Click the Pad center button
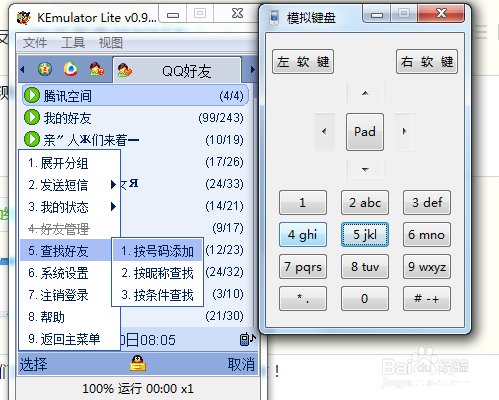499x400 pixels. point(365,132)
